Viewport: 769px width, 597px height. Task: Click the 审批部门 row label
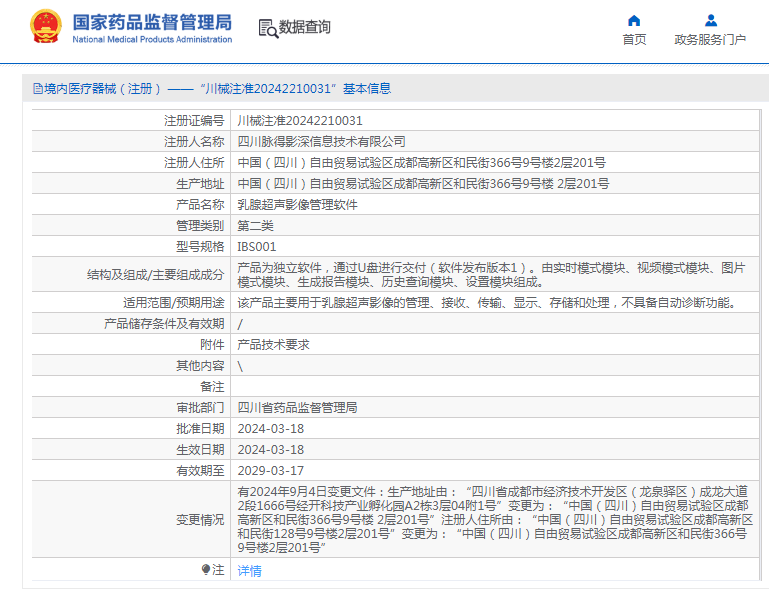[x=200, y=408]
